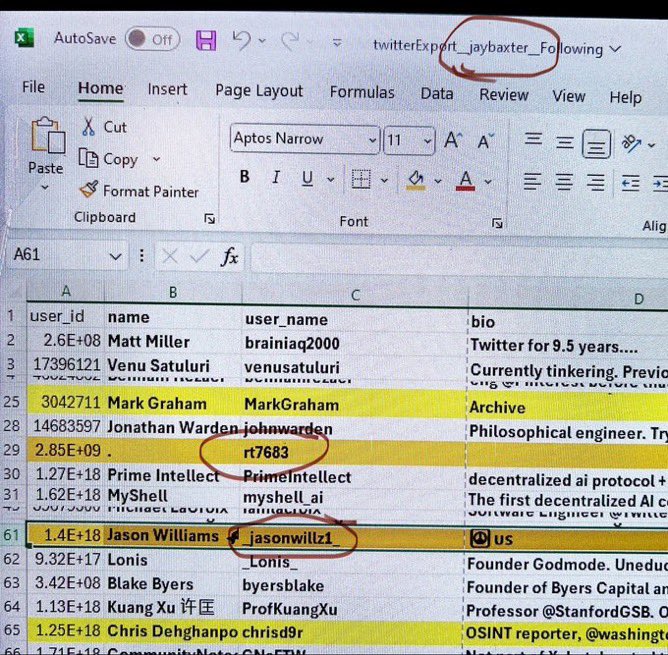Set Middle Align for the cell
Image resolution: width=668 pixels, height=655 pixels.
pos(564,142)
